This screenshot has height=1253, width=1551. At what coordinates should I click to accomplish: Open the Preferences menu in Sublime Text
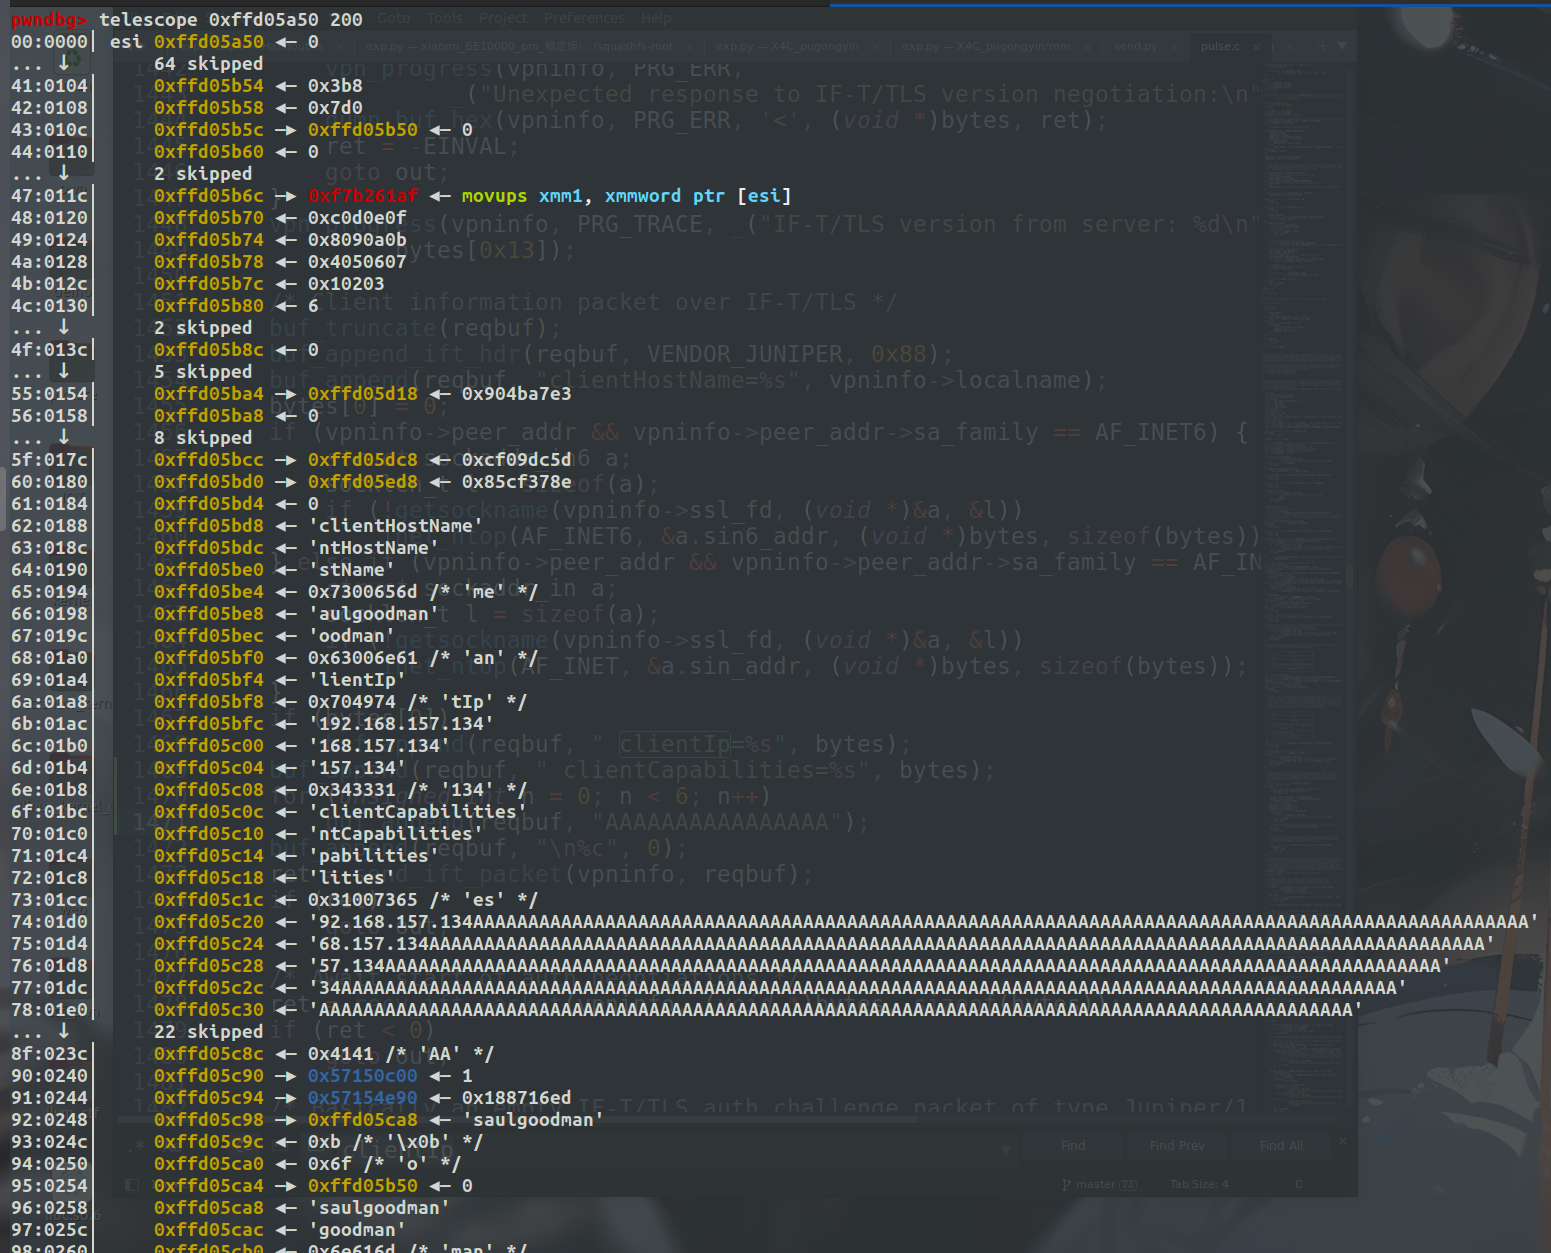[x=584, y=18]
